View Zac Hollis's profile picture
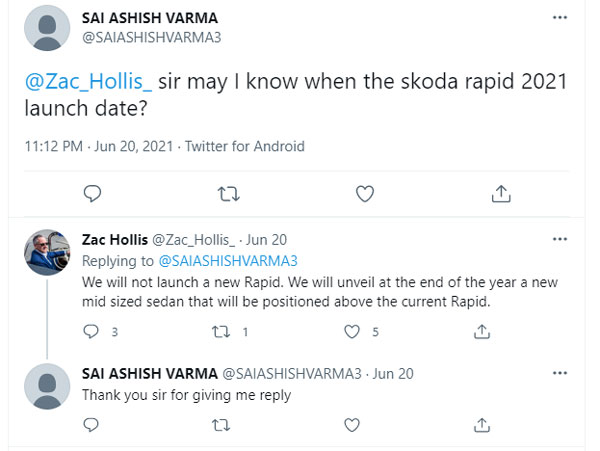This screenshot has width=600, height=451. click(47, 252)
